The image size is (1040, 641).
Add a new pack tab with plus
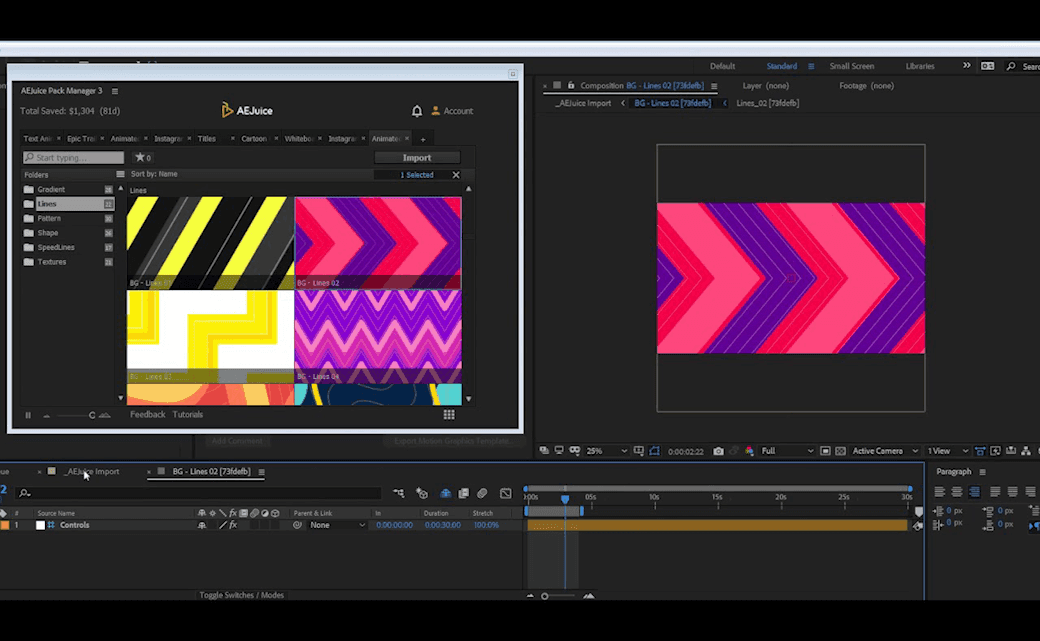pyautogui.click(x=422, y=139)
